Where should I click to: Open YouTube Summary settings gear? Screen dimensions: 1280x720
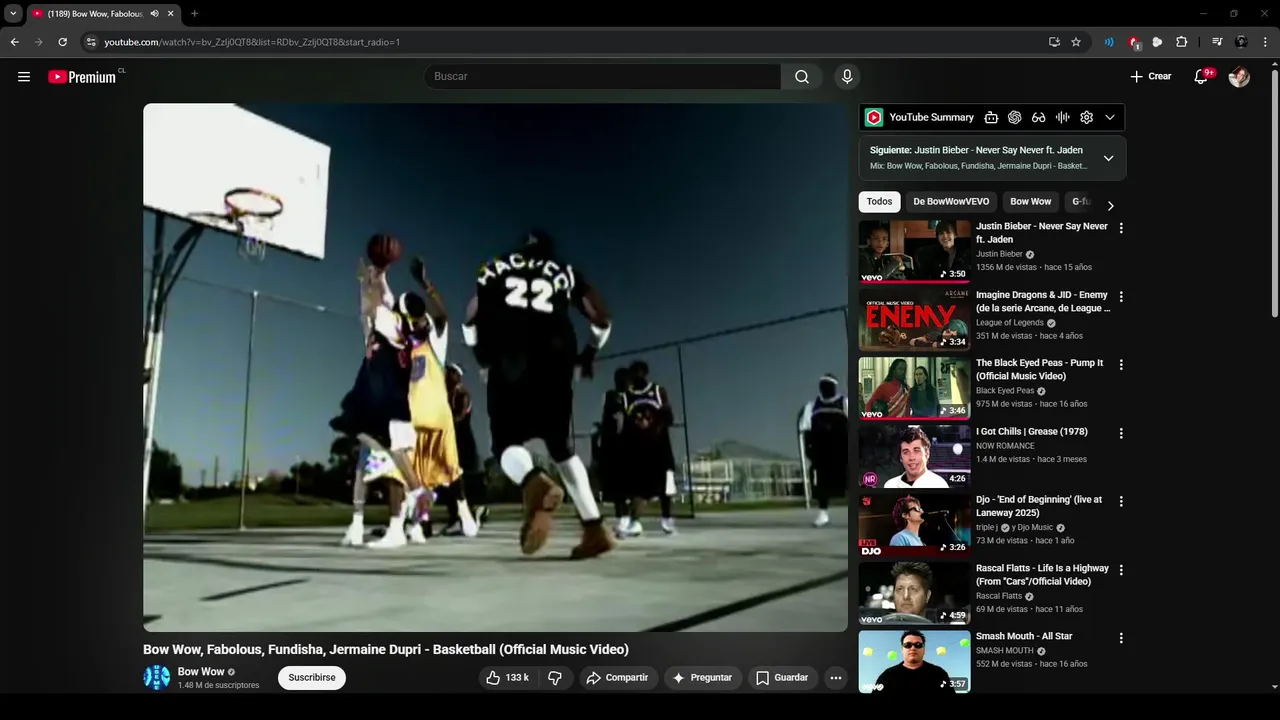[1087, 117]
